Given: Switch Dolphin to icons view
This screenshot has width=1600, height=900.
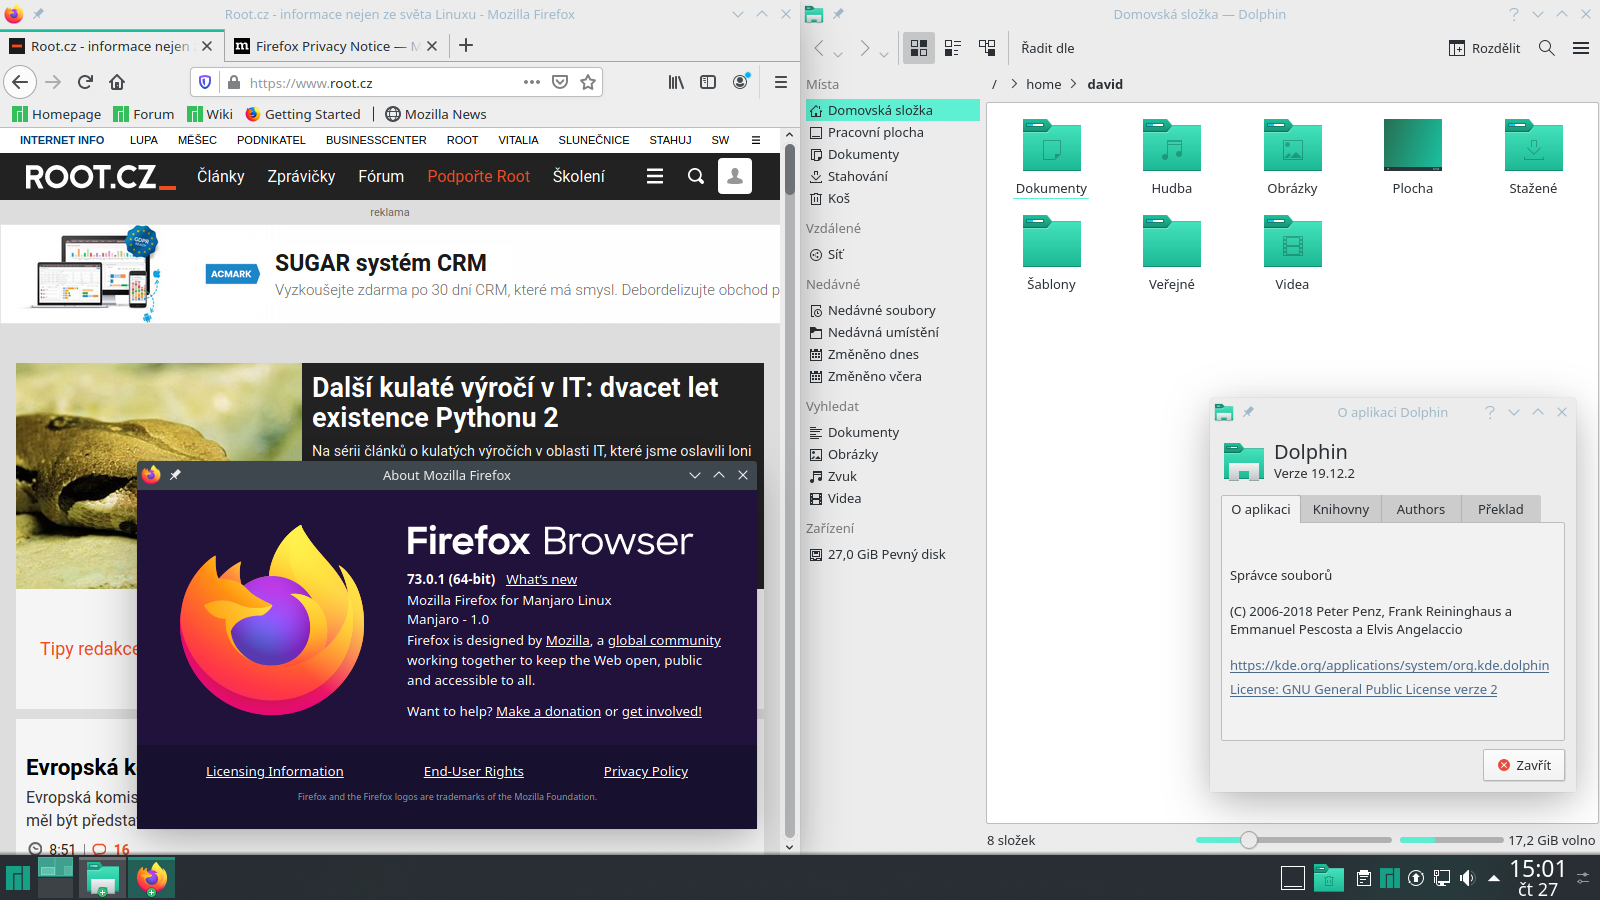Looking at the screenshot, I should (x=919, y=48).
